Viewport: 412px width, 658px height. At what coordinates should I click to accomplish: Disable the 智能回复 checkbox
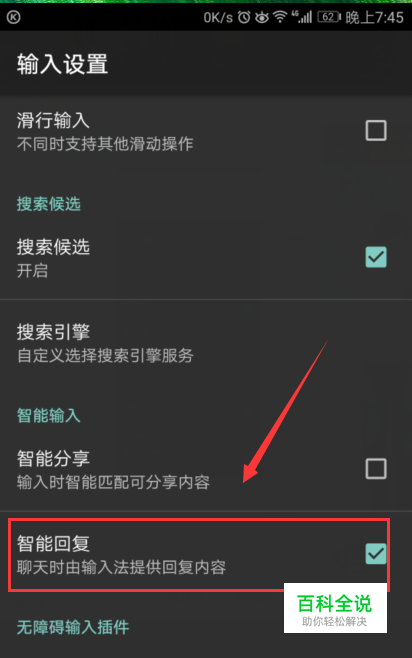click(376, 554)
